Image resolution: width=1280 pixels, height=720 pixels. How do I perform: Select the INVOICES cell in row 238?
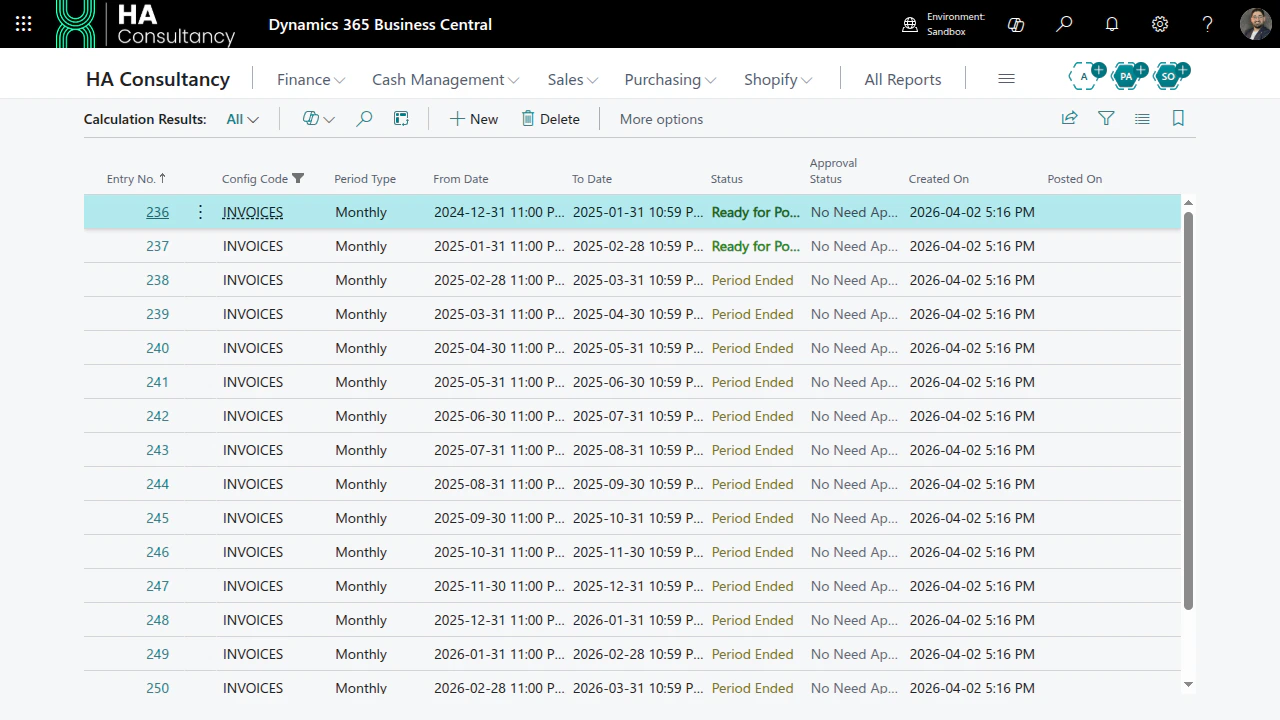click(253, 280)
